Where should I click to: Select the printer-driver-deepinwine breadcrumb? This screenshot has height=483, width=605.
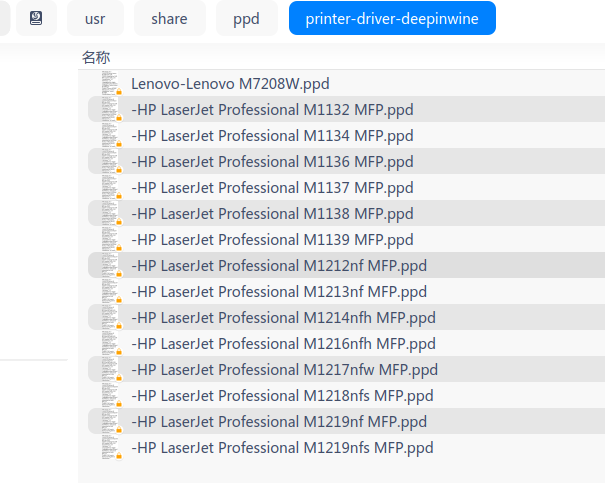pyautogui.click(x=392, y=18)
